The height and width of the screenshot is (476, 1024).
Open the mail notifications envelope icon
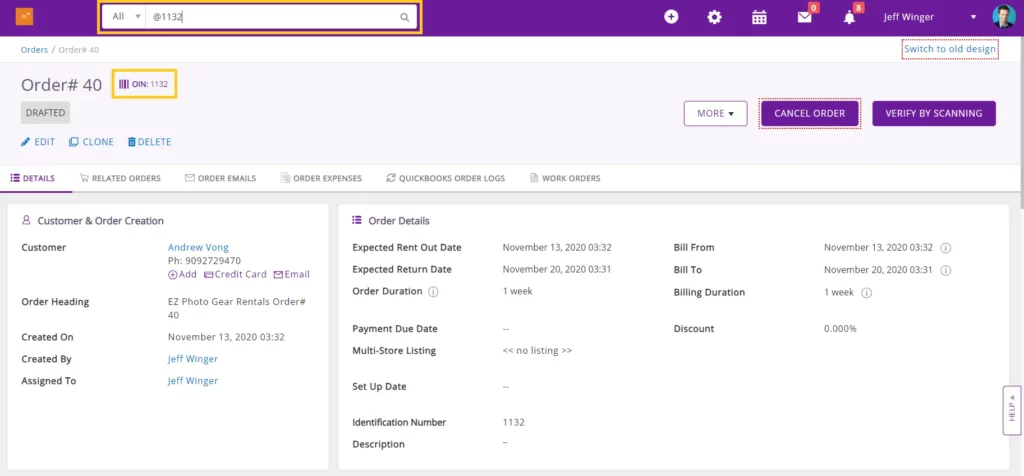(804, 17)
